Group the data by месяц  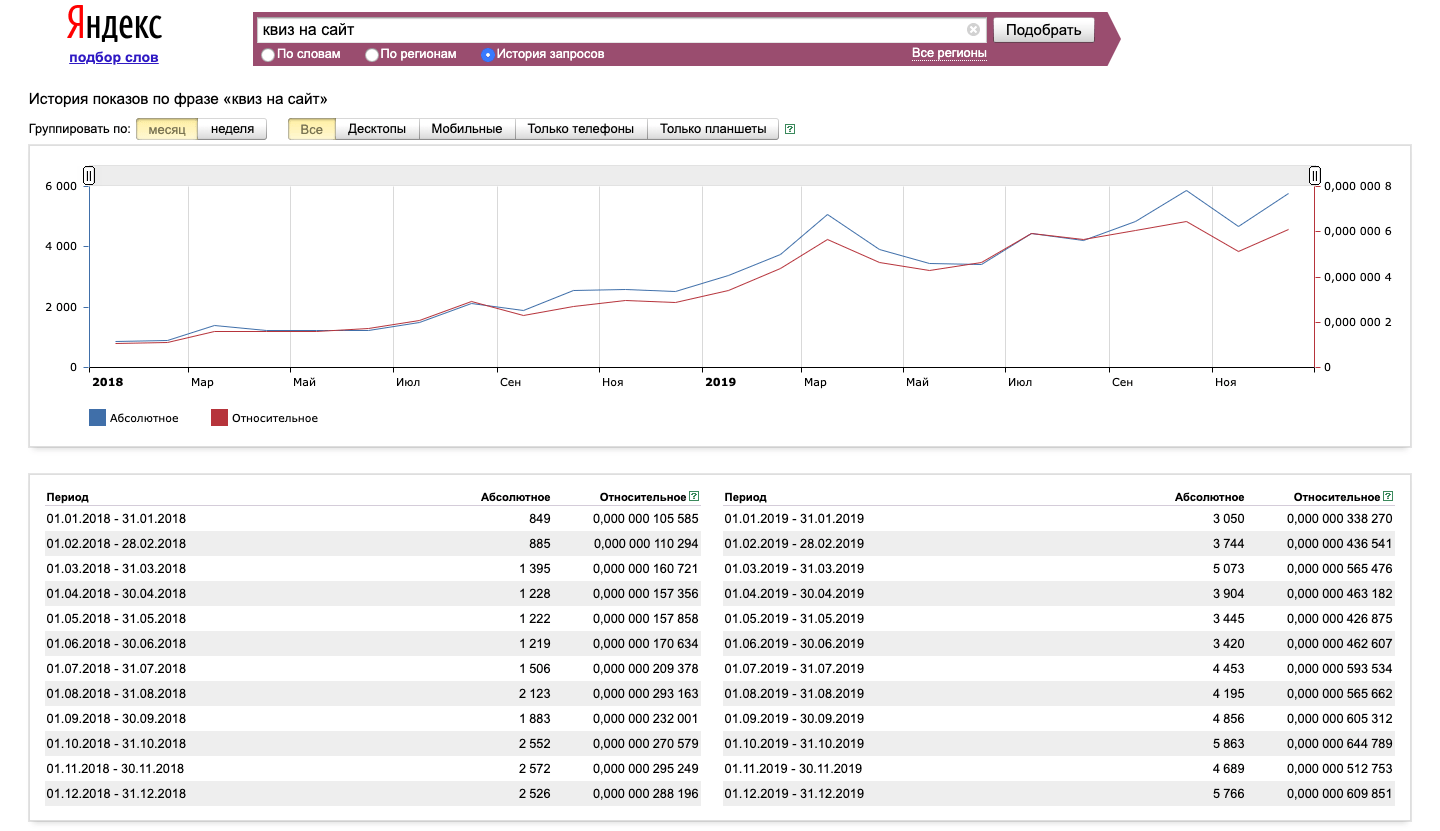pyautogui.click(x=167, y=129)
